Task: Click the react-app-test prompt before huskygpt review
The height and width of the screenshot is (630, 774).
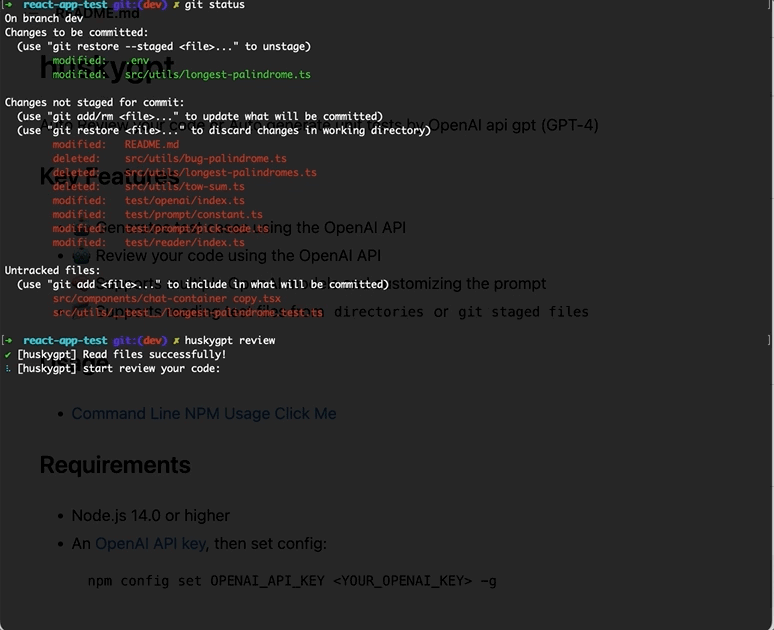Action: tap(65, 340)
